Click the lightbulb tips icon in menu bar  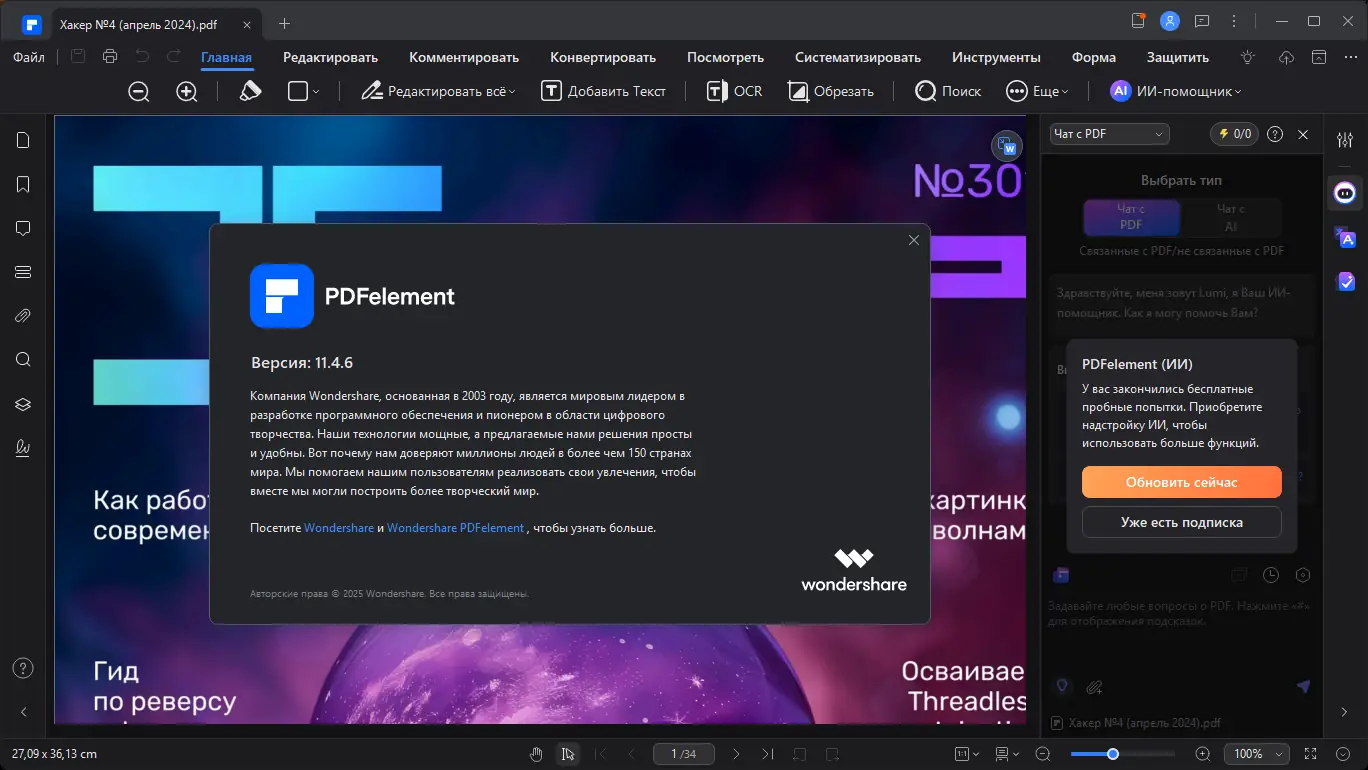[1248, 57]
